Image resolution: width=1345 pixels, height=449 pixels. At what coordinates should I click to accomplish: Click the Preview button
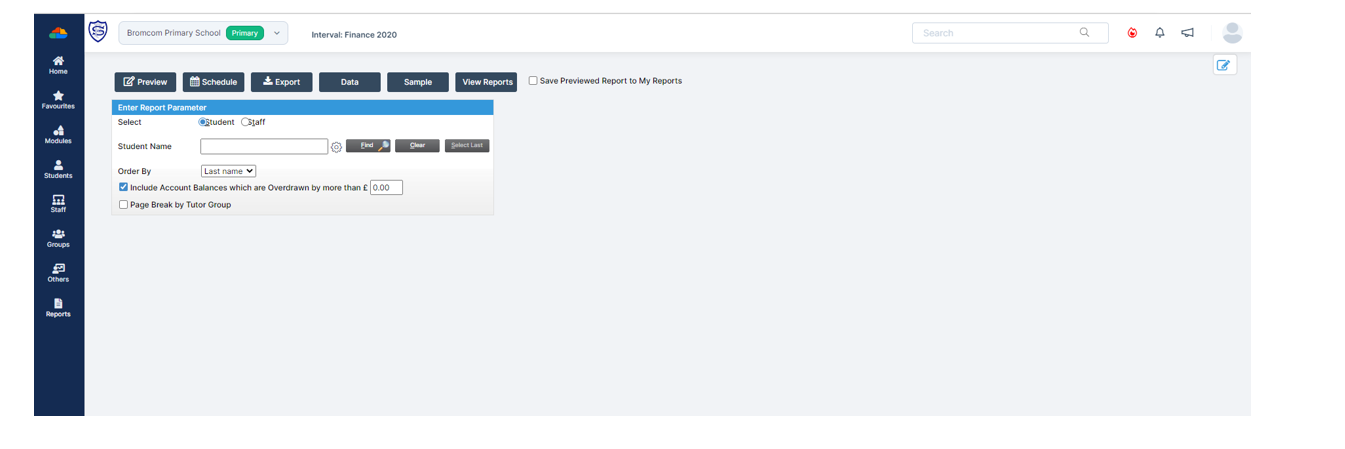145,82
